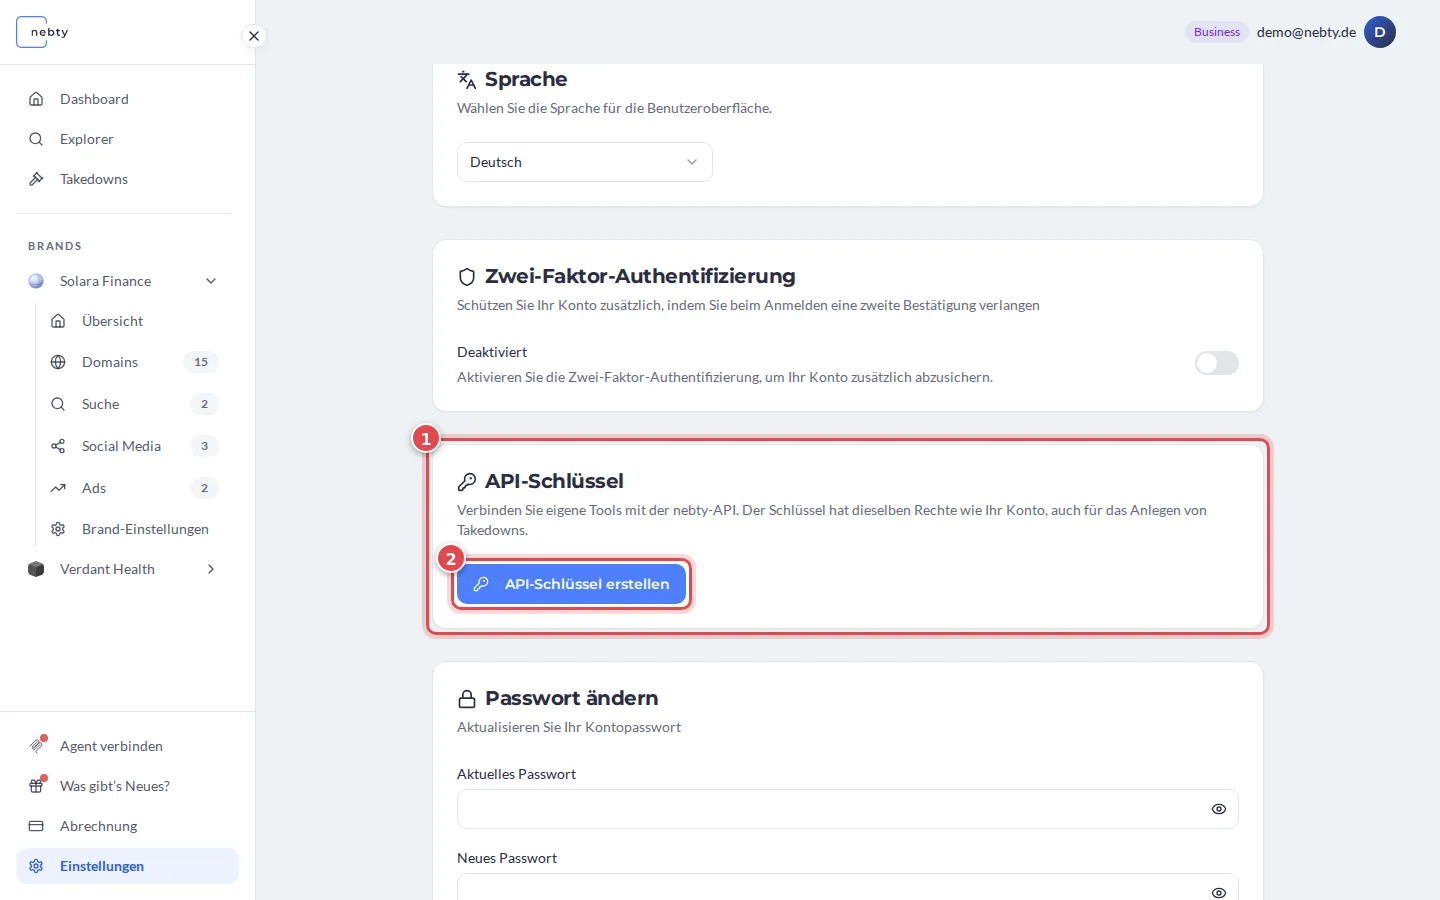Click the Domains globe icon

pyautogui.click(x=58, y=362)
